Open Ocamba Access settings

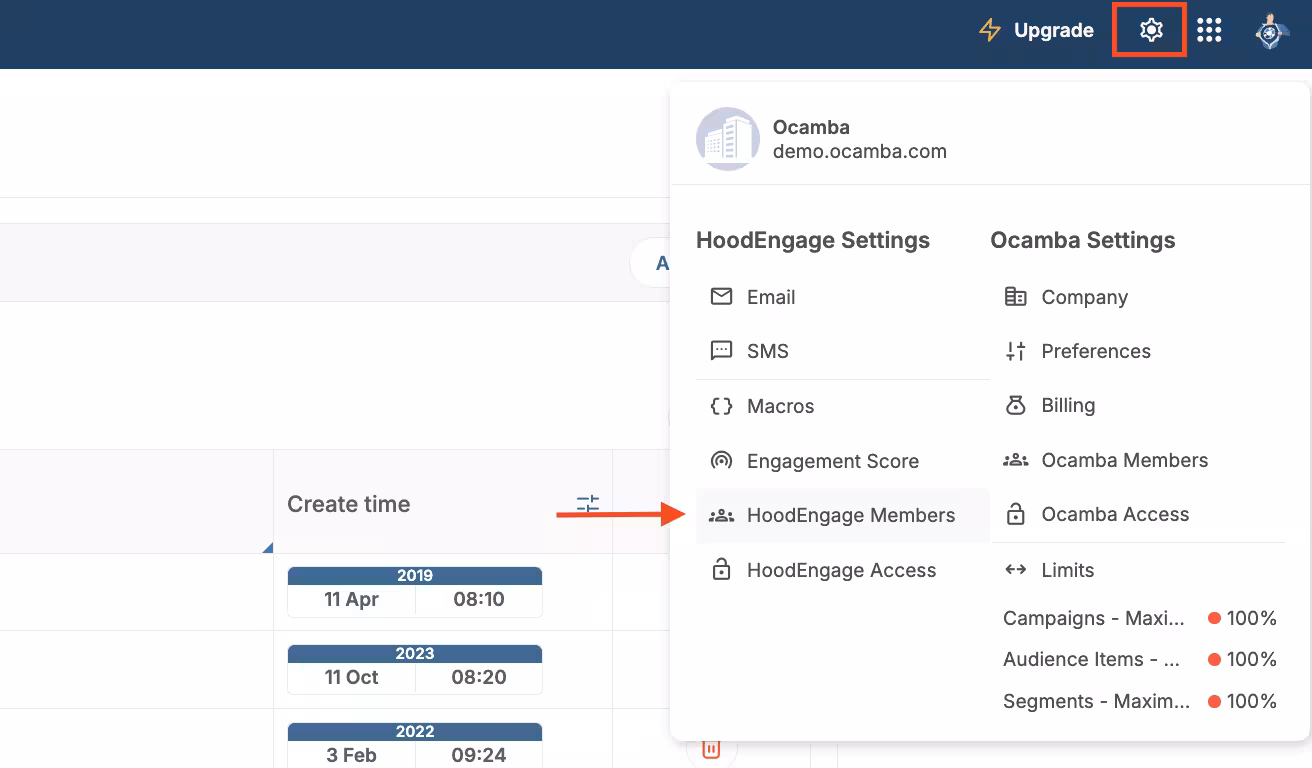pos(1115,514)
